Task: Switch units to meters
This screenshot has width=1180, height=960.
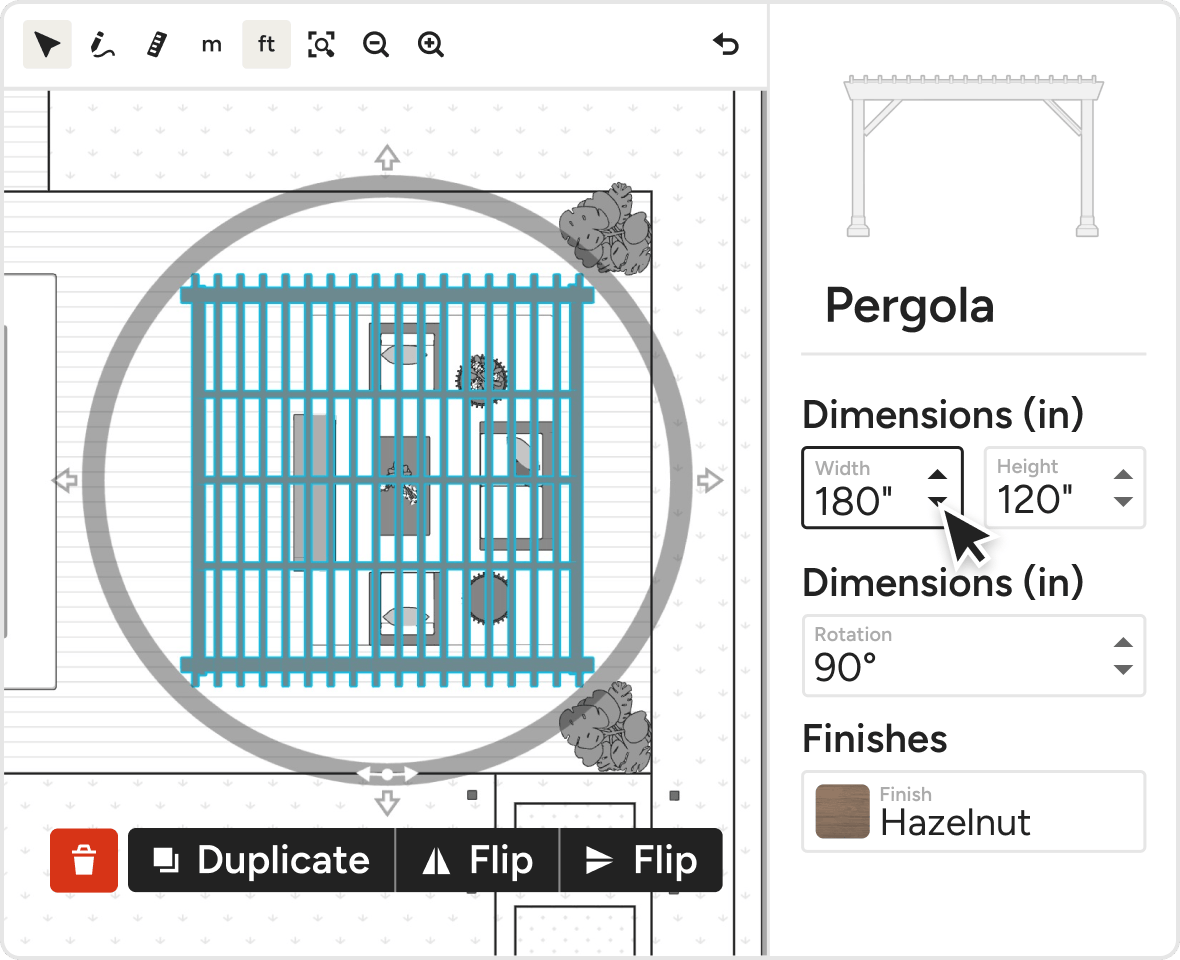Action: tap(211, 45)
